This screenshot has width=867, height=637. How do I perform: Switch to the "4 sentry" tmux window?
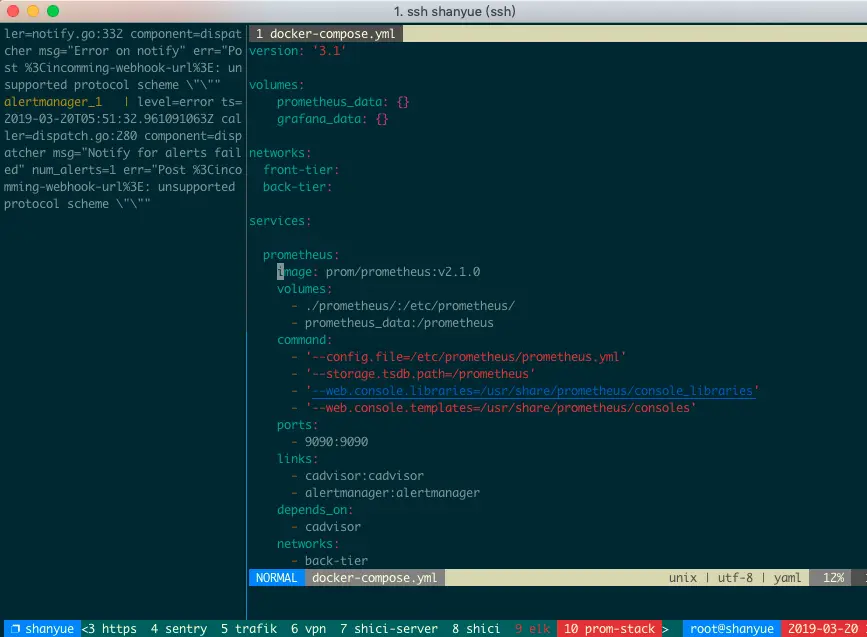pos(178,628)
